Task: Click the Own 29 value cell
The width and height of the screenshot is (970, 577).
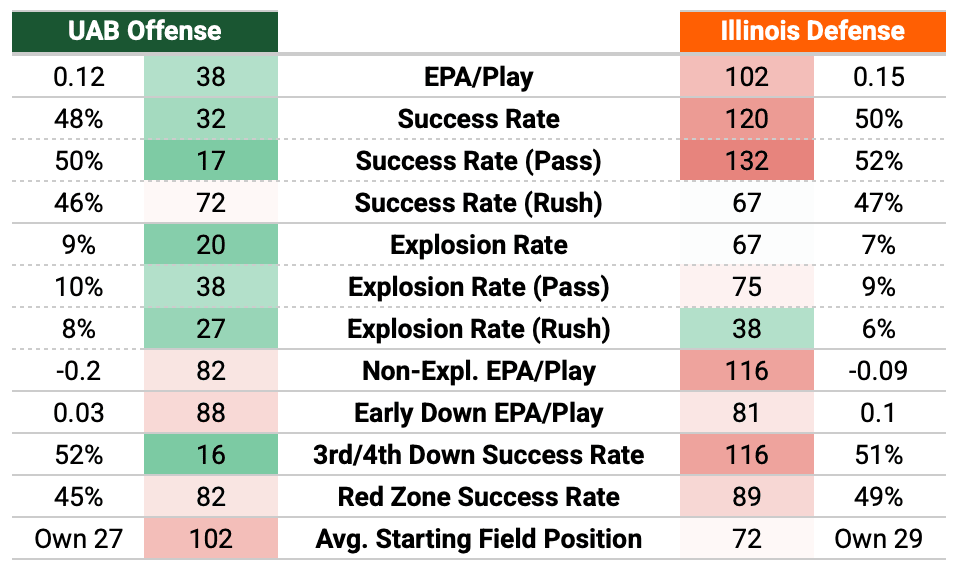Action: 879,539
